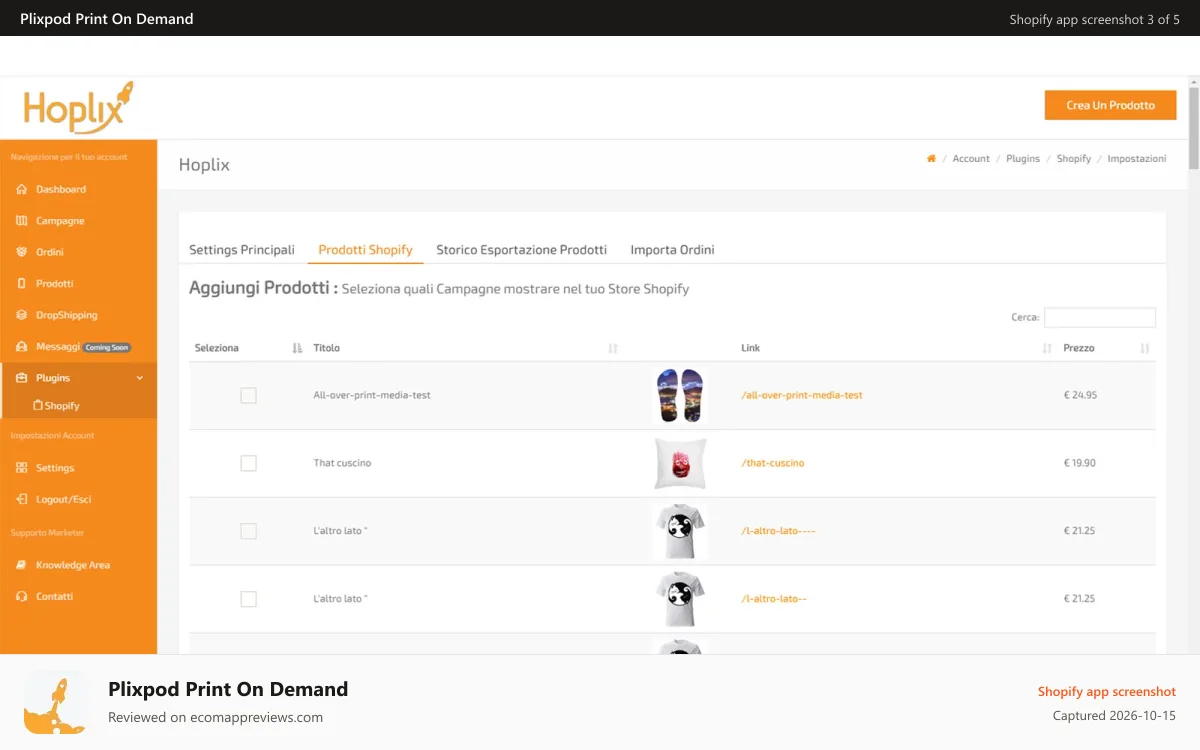1200x750 pixels.
Task: Open the /l-altro-lato-- link
Action: 774,599
